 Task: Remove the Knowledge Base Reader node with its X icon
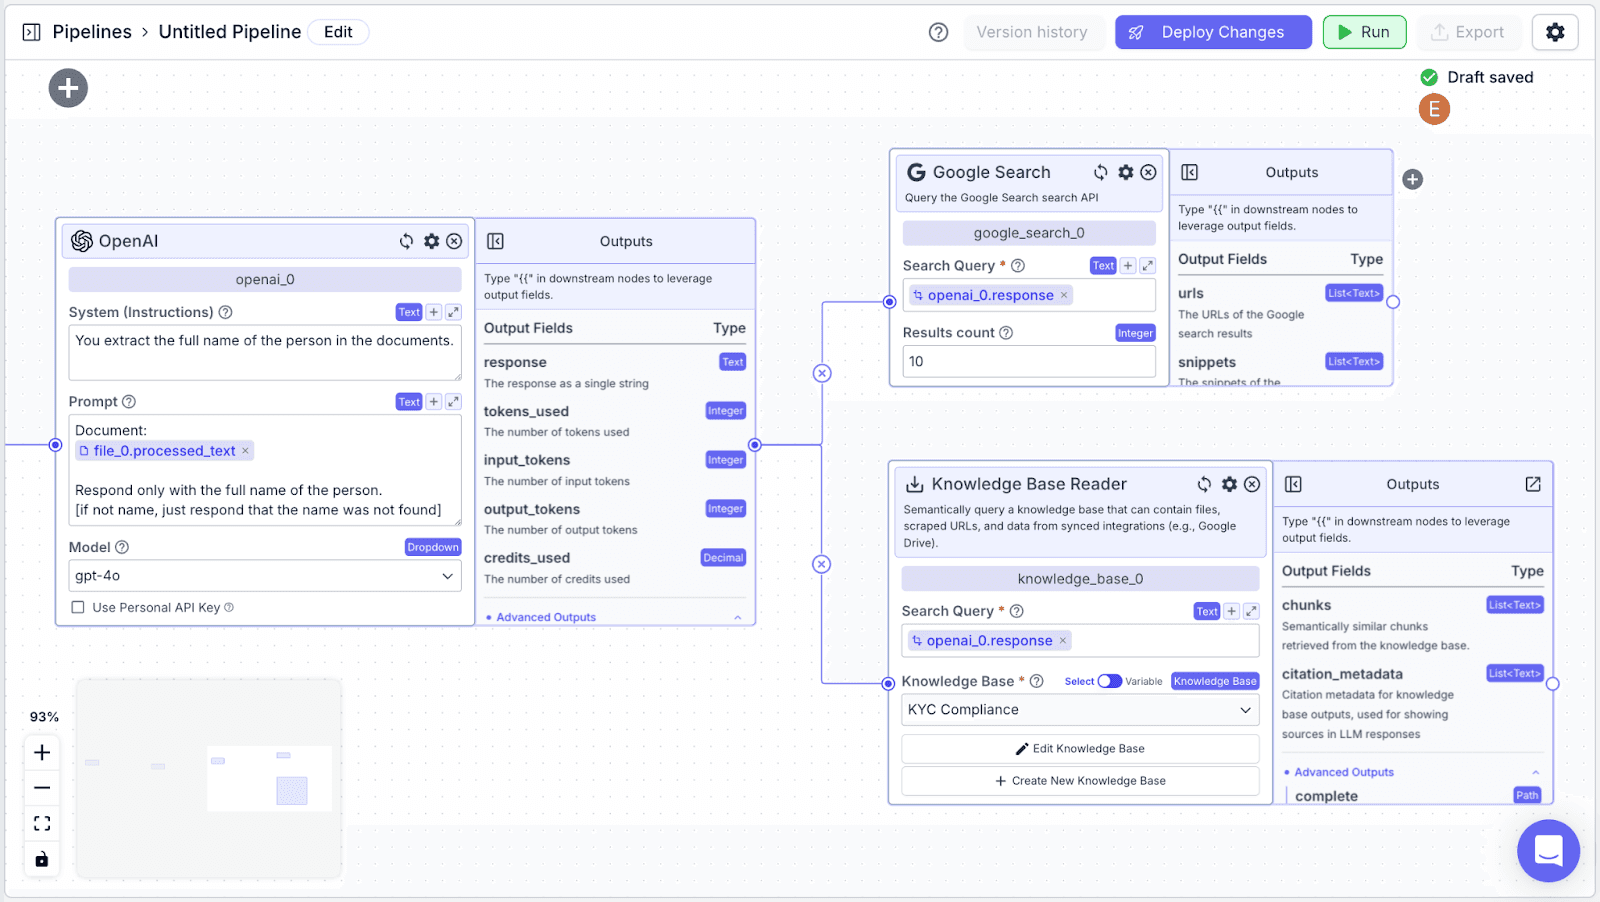[1252, 484]
